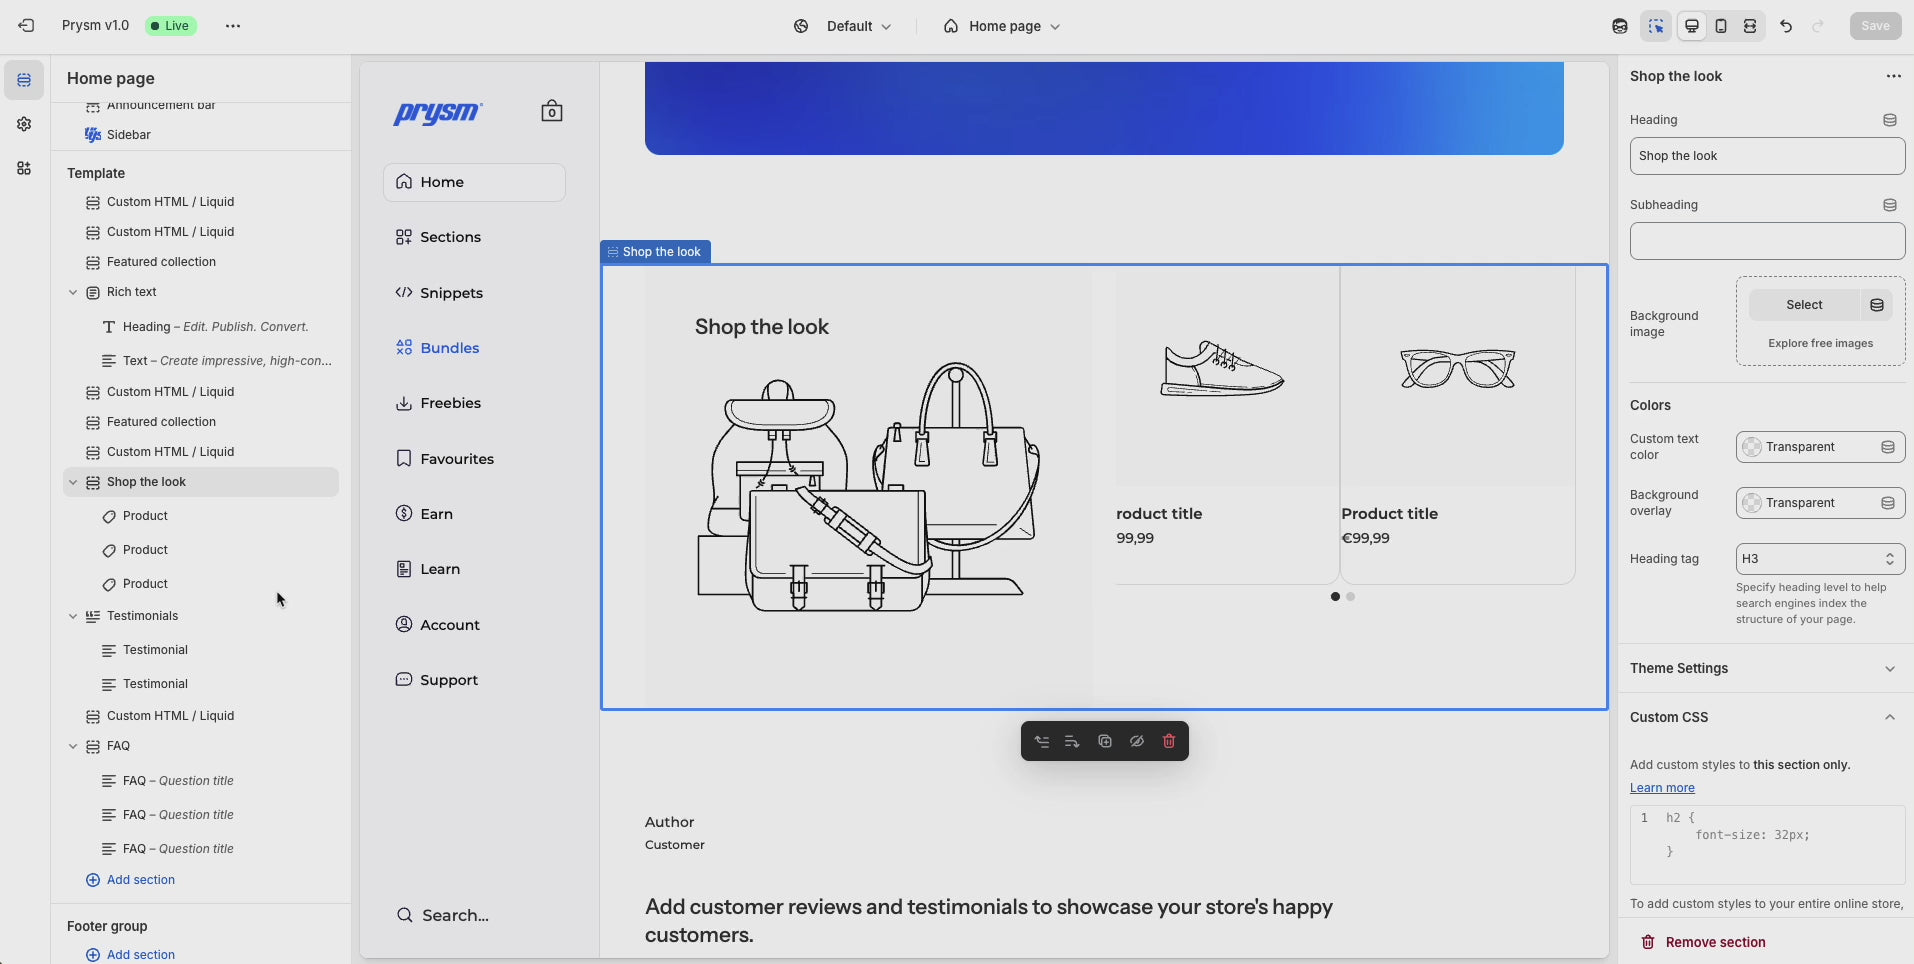Select desktop preview mode

tap(1692, 26)
